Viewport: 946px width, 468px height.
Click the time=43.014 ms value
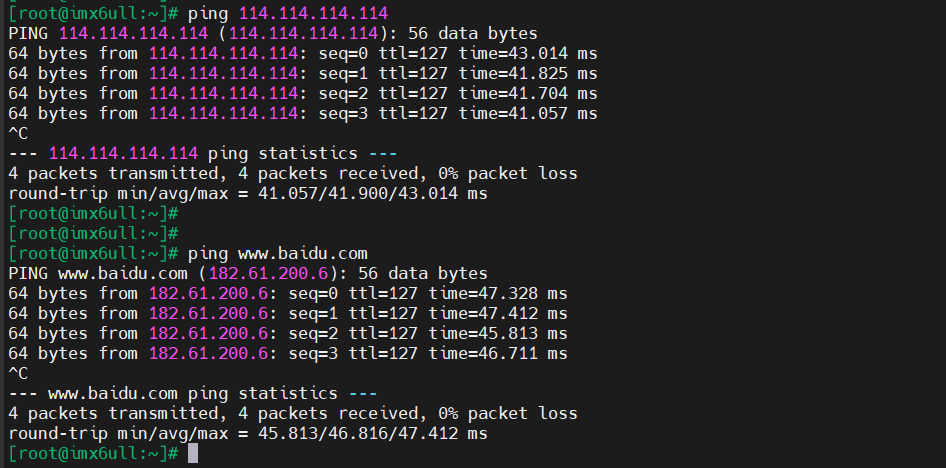(x=528, y=54)
